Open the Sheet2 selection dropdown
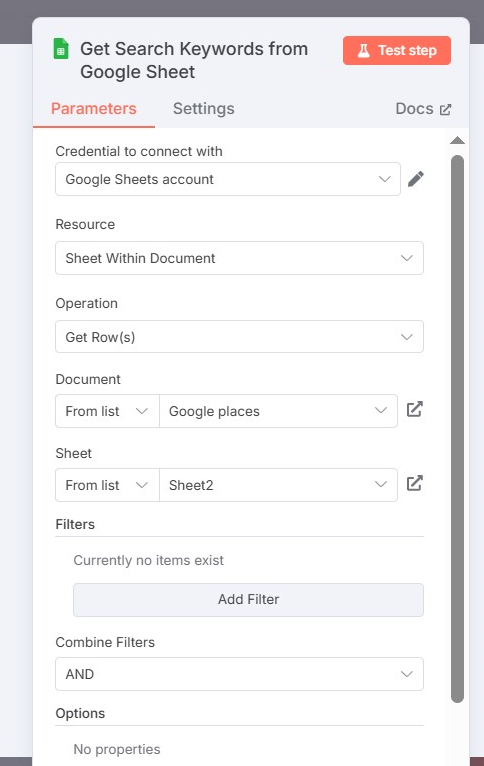The height and width of the screenshot is (766, 484). pyautogui.click(x=278, y=485)
